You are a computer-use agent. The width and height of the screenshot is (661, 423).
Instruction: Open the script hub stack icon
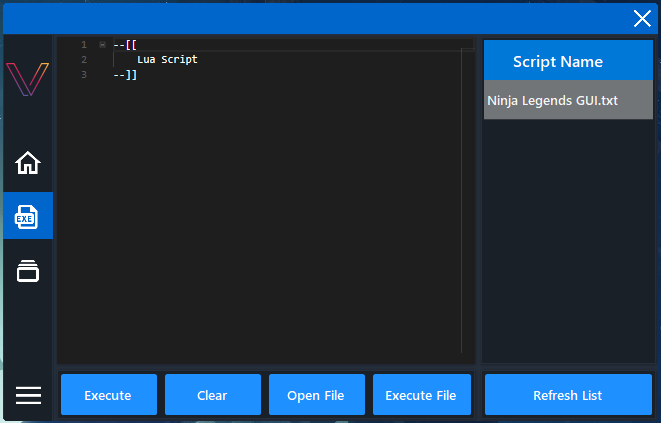[28, 270]
